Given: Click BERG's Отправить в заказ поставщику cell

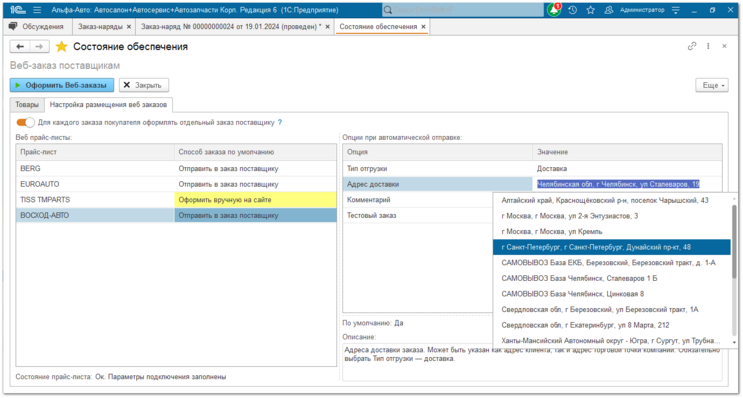Looking at the screenshot, I should [x=255, y=169].
